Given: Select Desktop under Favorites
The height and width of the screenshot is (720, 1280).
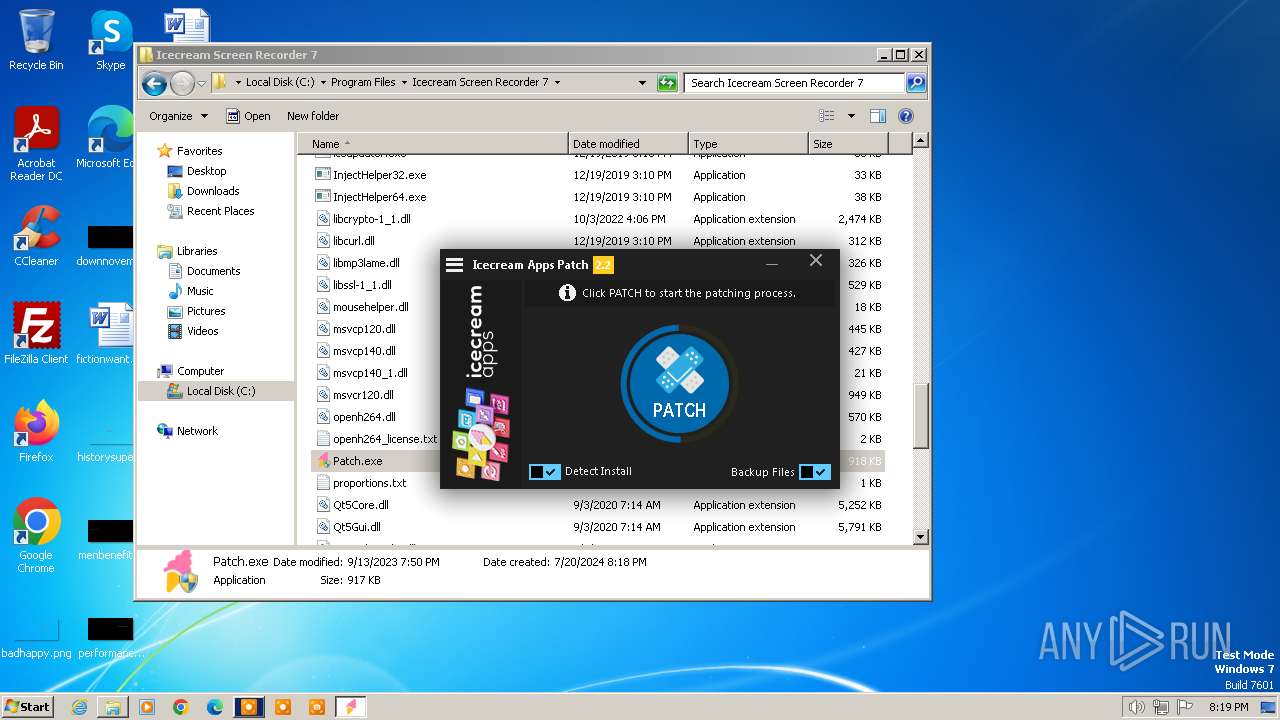Looking at the screenshot, I should (206, 171).
